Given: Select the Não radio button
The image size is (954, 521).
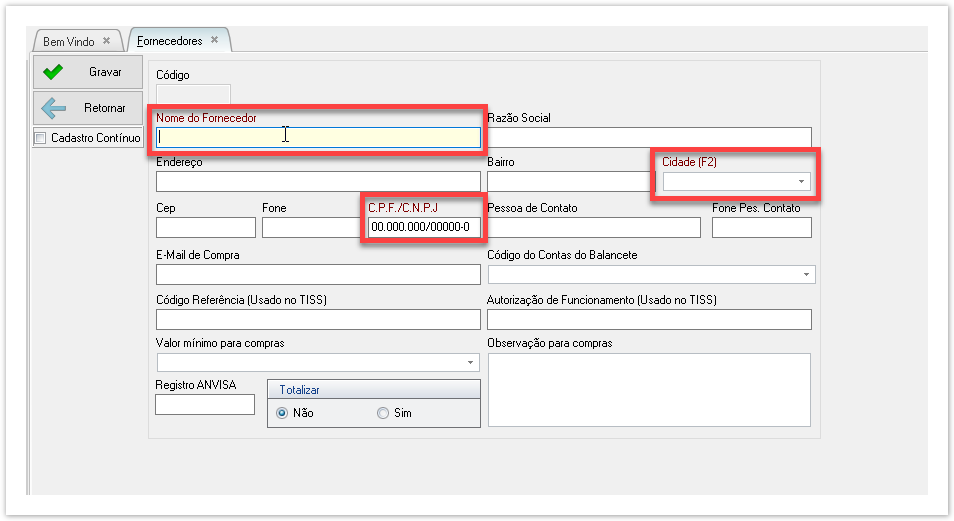Looking at the screenshot, I should 282,413.
